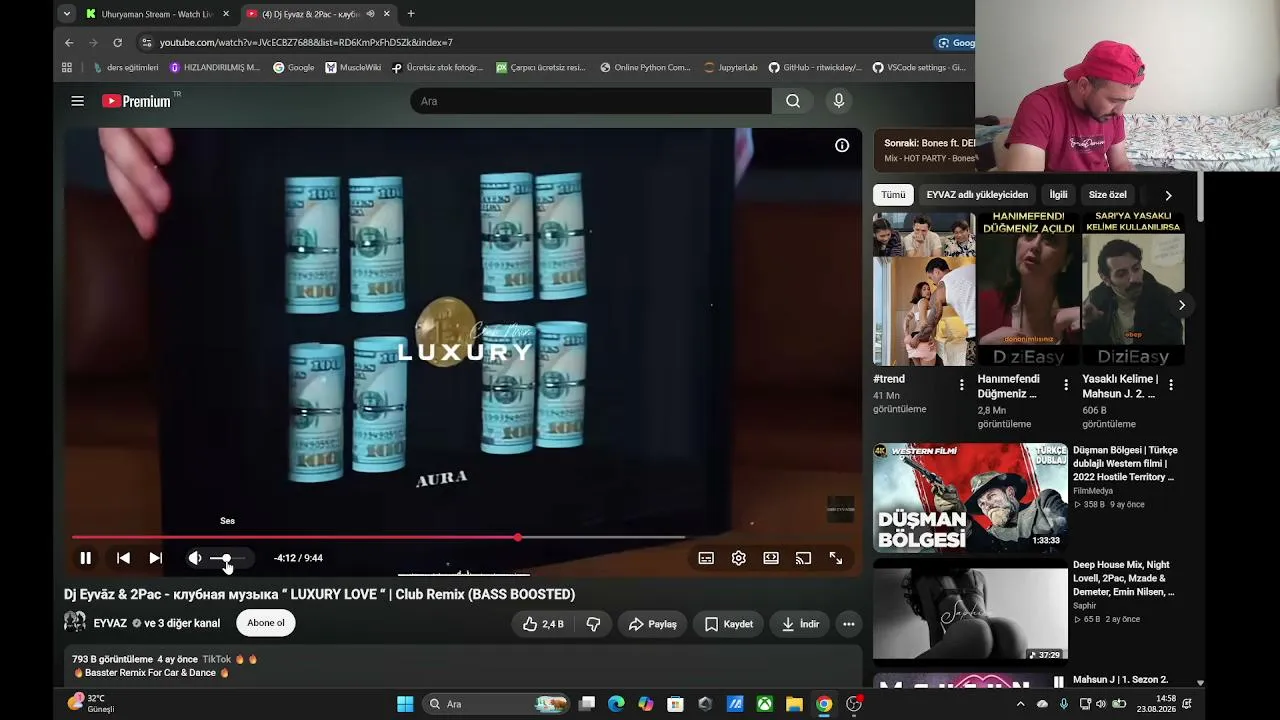Open options menu for #trend short

click(x=962, y=385)
